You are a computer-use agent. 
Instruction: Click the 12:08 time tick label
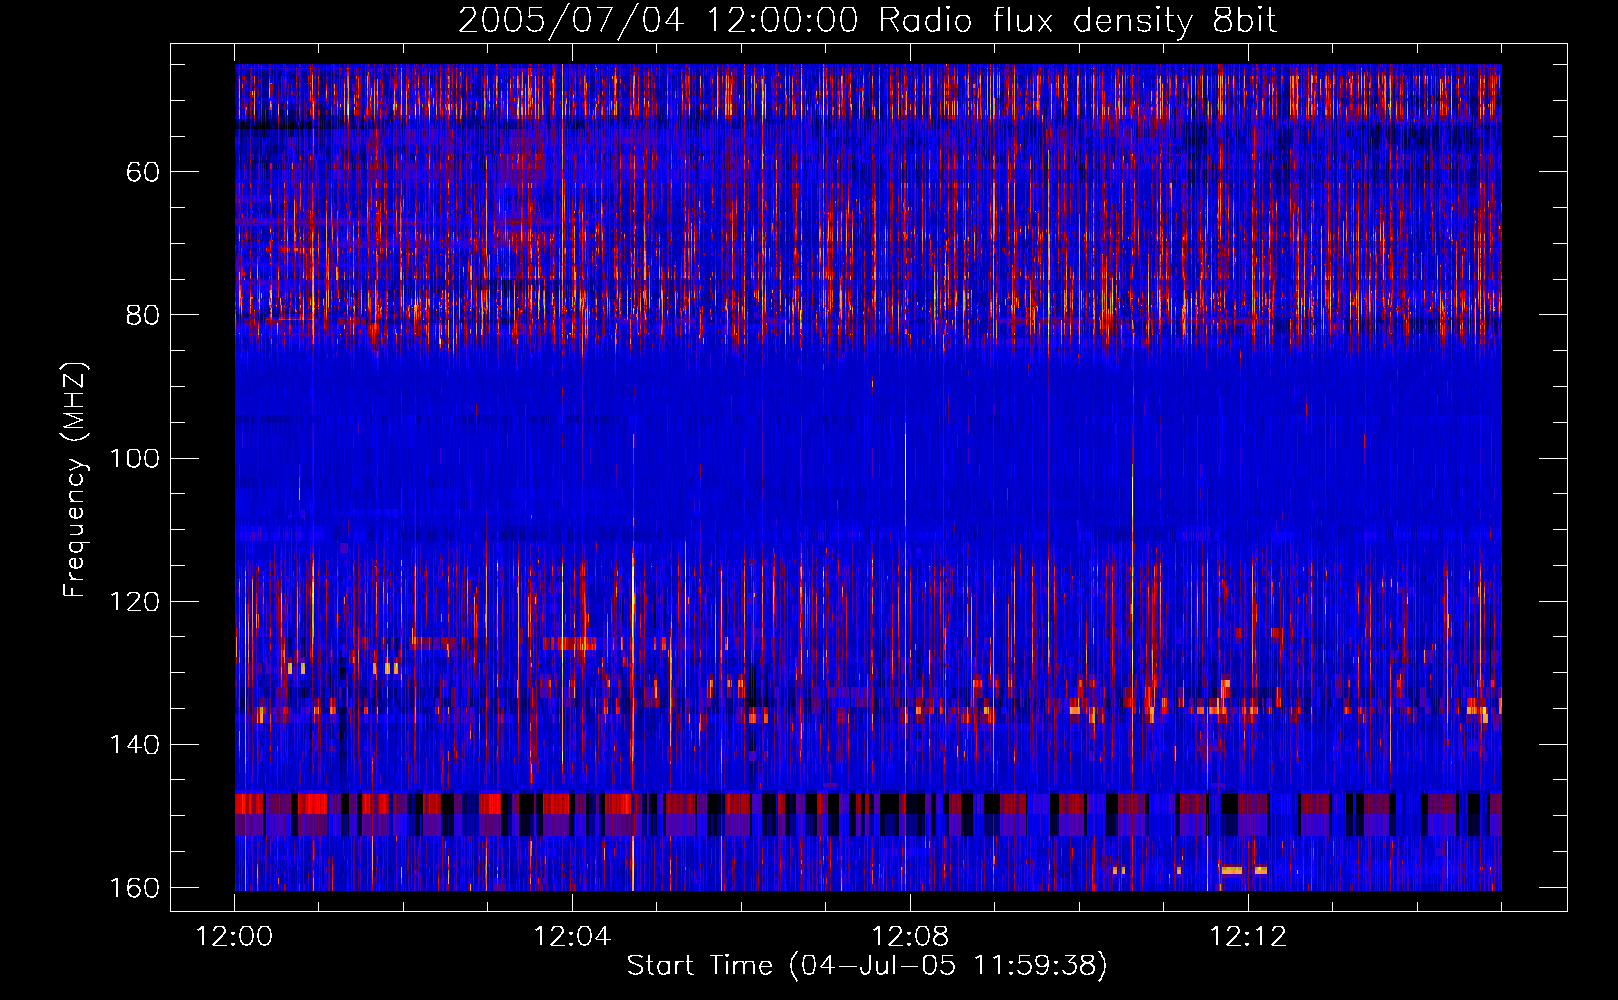[910, 937]
